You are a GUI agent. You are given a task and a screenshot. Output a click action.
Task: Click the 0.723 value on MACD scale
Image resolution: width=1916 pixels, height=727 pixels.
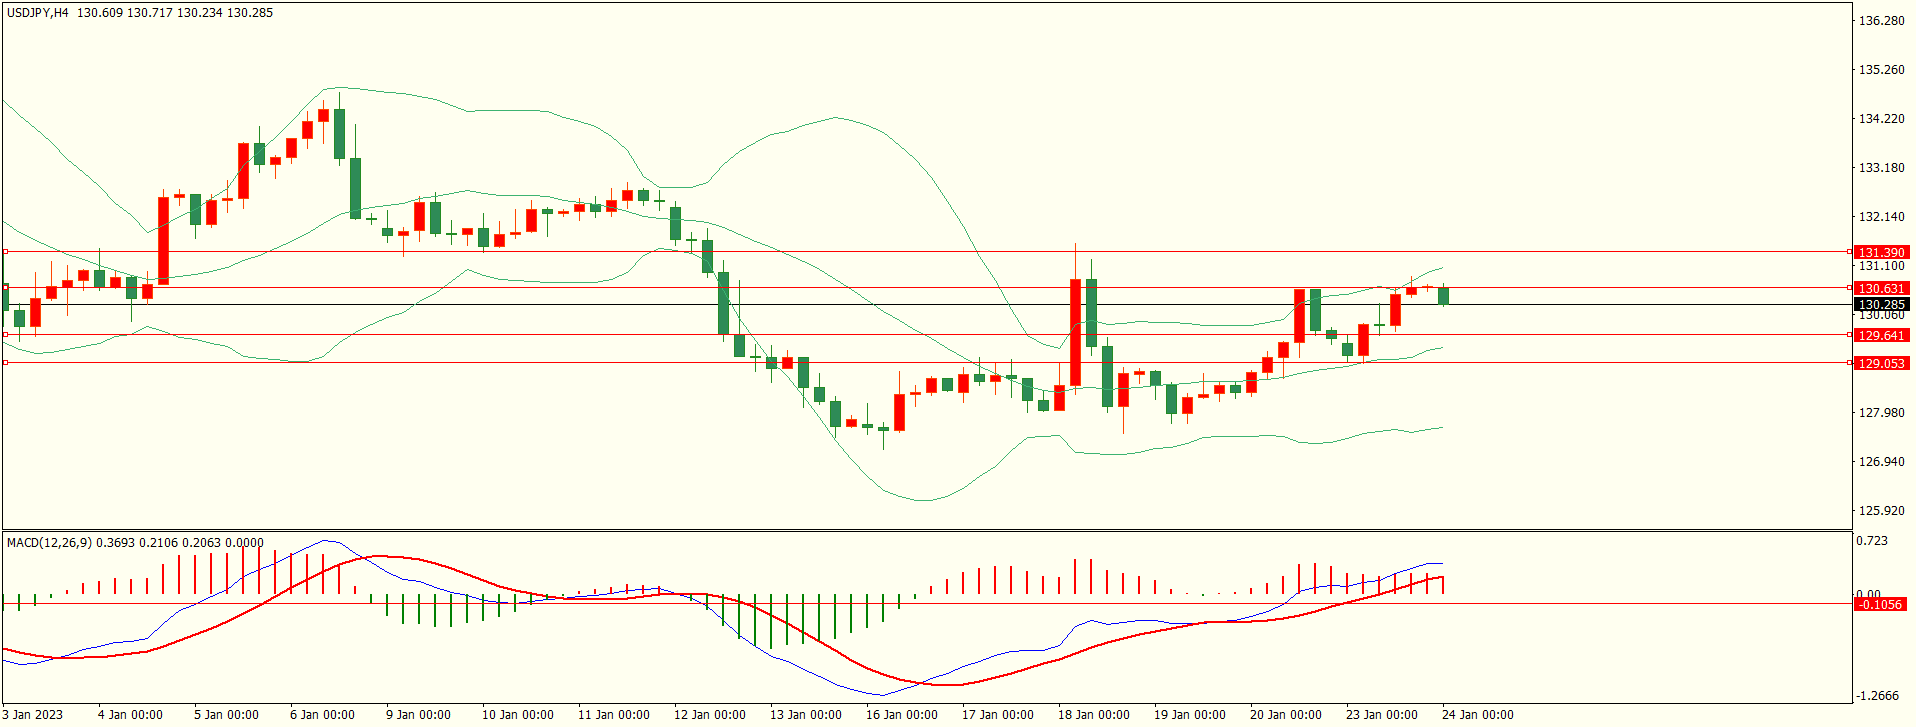pyautogui.click(x=1872, y=541)
